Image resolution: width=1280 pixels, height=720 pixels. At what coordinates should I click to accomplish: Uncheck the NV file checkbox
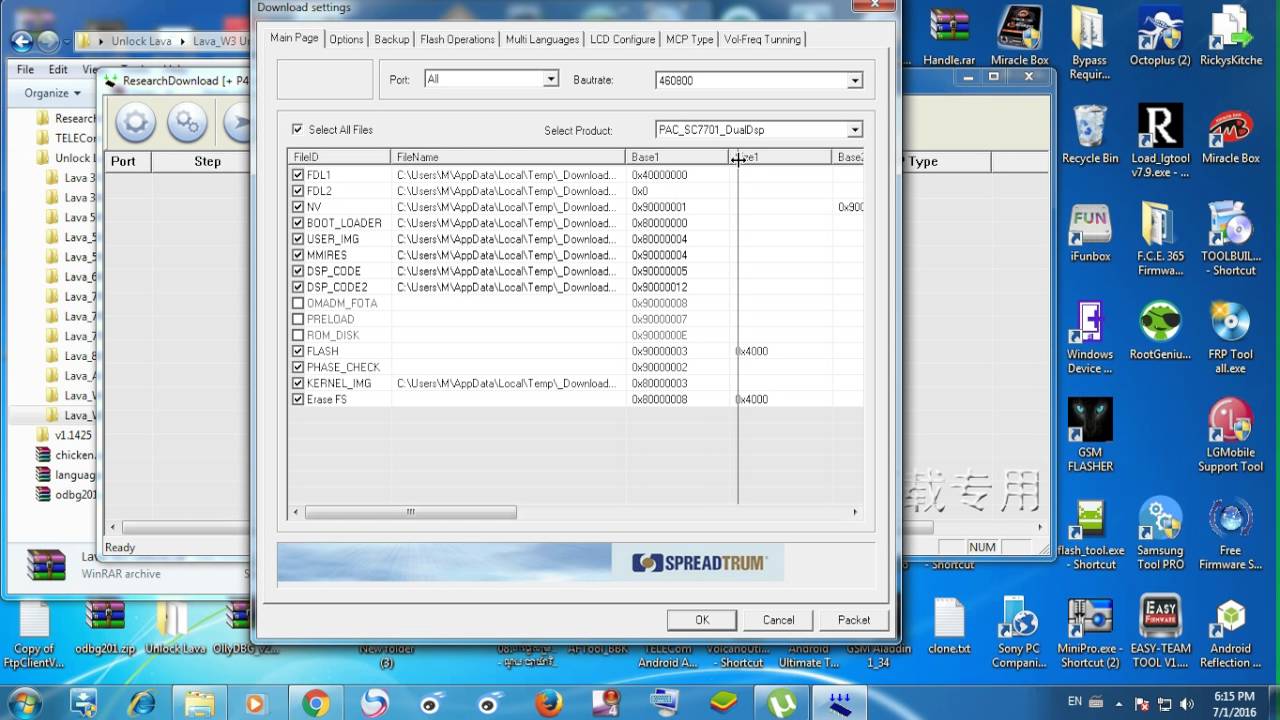[x=297, y=207]
